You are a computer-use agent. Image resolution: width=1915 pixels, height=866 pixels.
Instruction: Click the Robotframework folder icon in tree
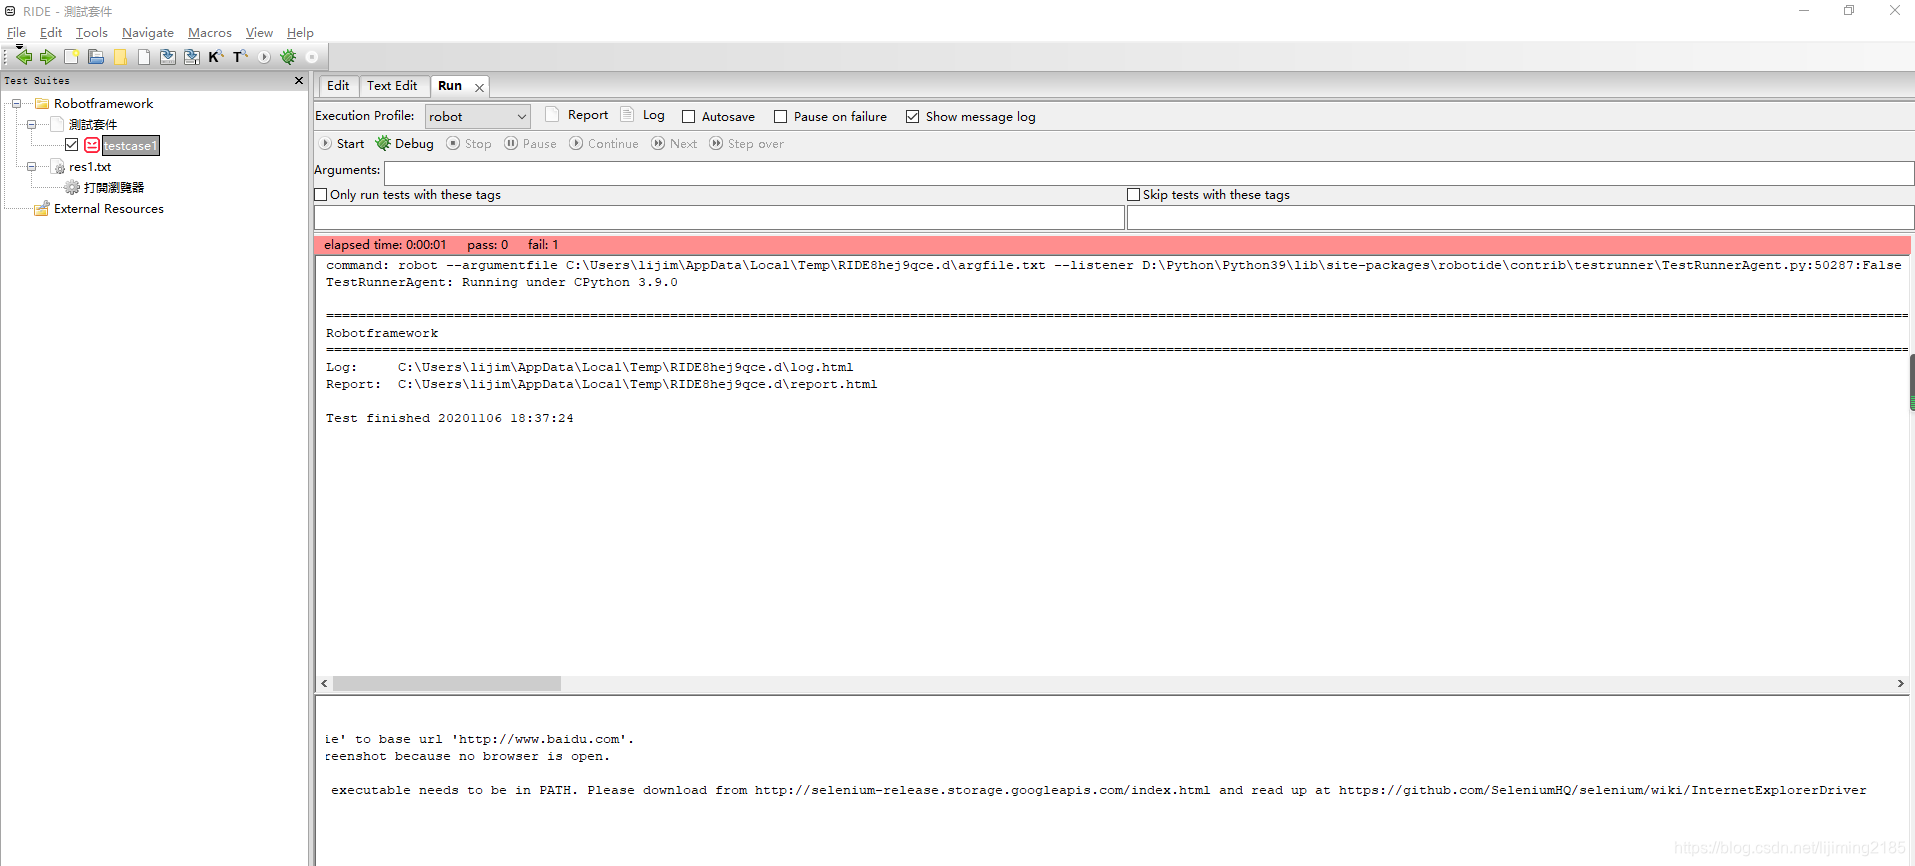[42, 104]
